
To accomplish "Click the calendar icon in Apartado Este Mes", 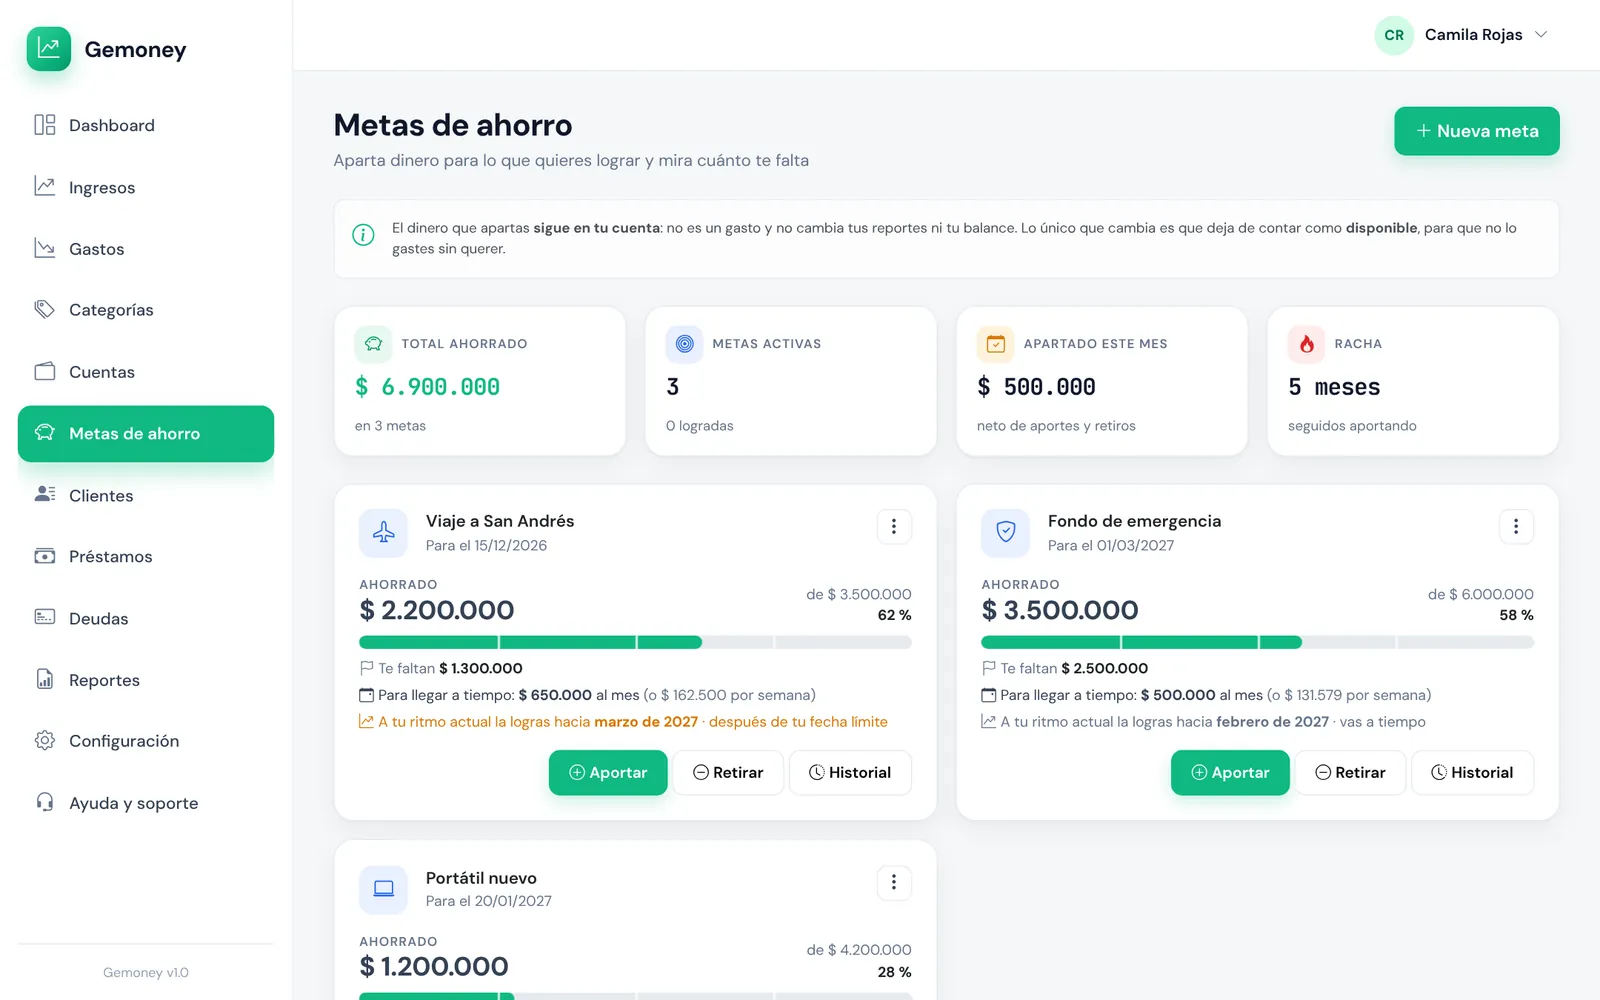I will click(995, 344).
